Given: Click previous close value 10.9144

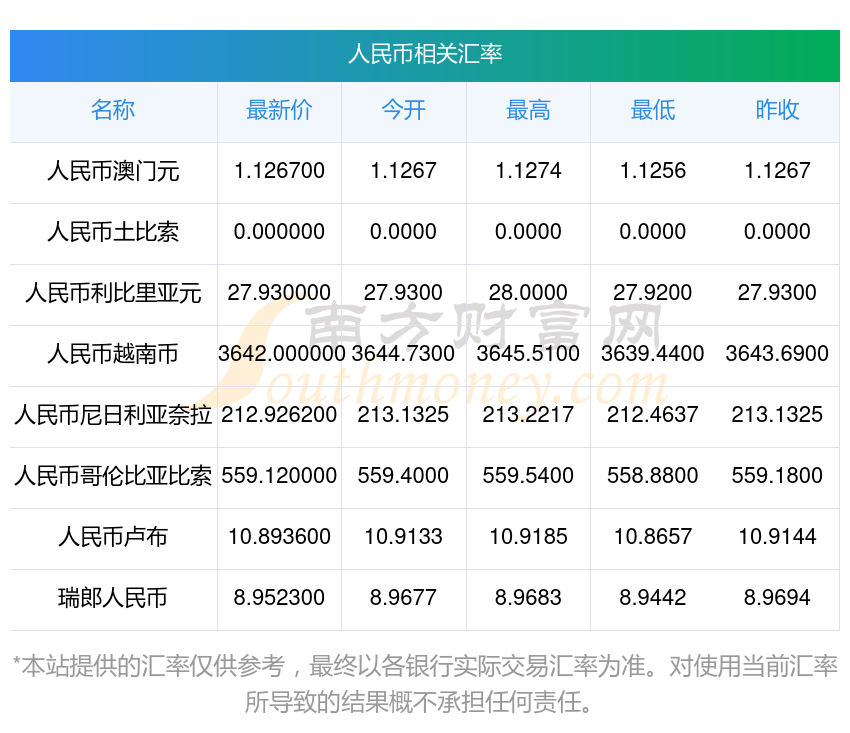Looking at the screenshot, I should [x=777, y=537].
